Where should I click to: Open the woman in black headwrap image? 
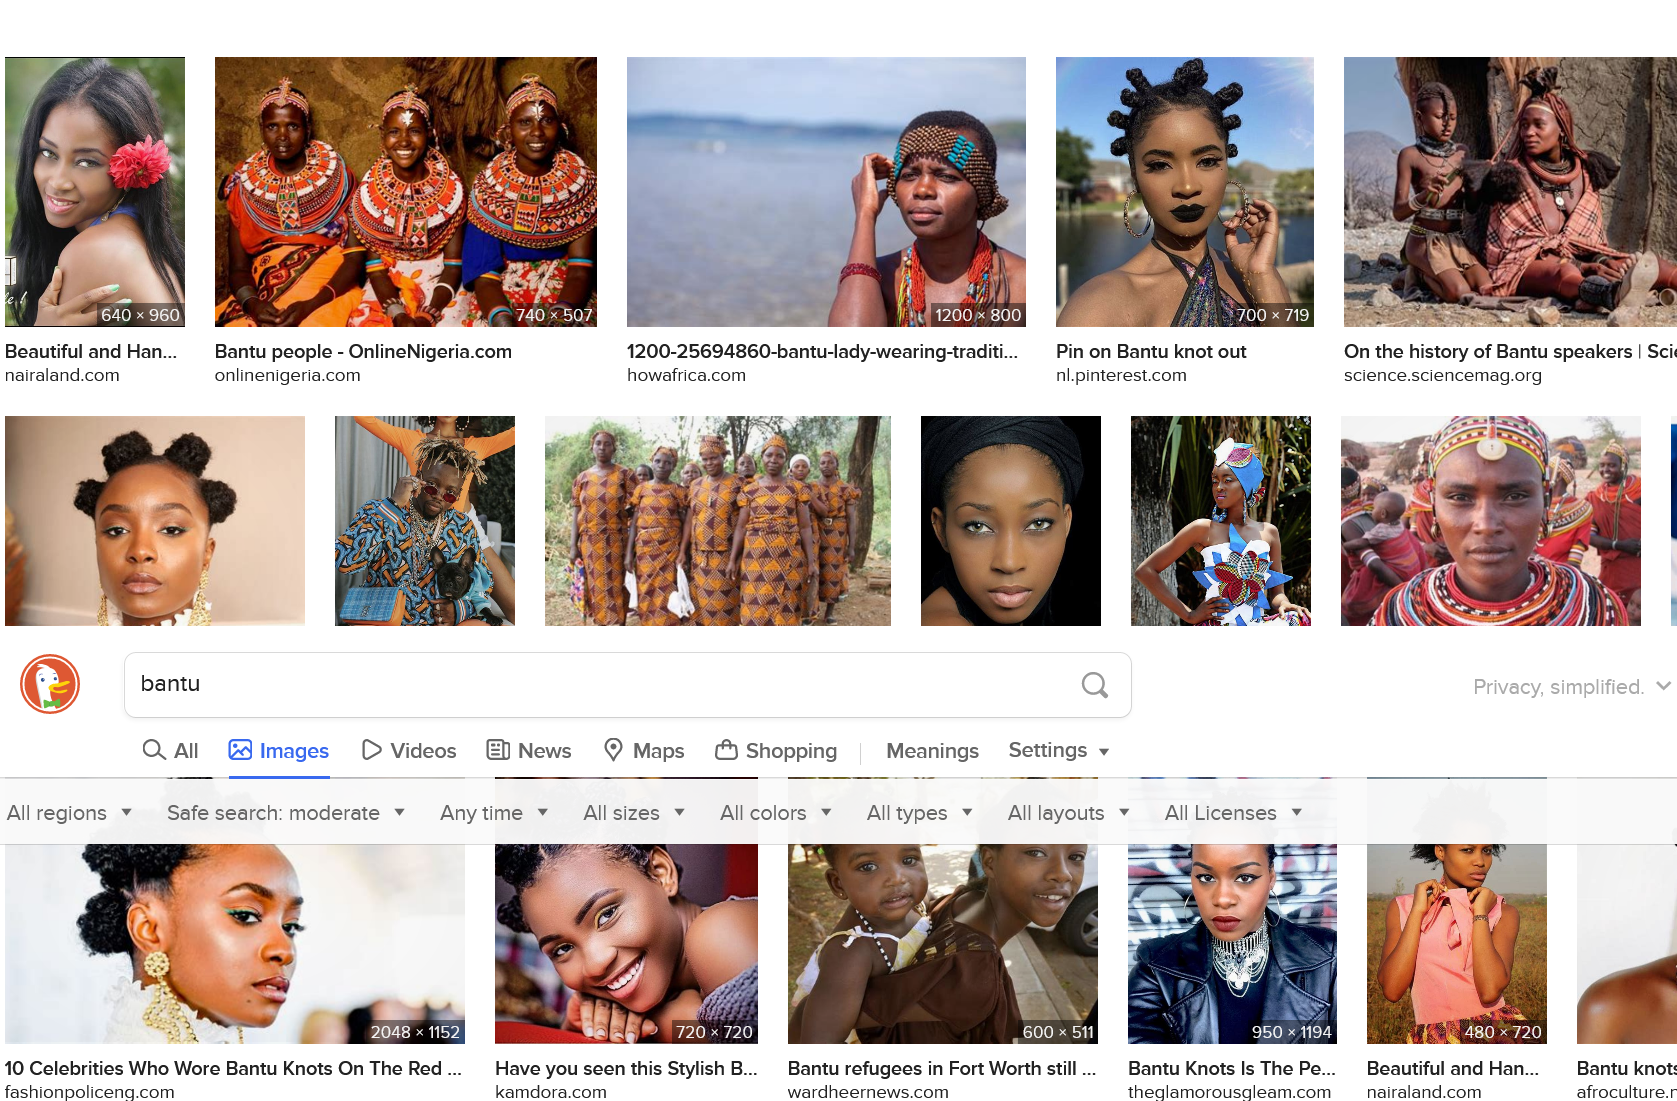1011,521
